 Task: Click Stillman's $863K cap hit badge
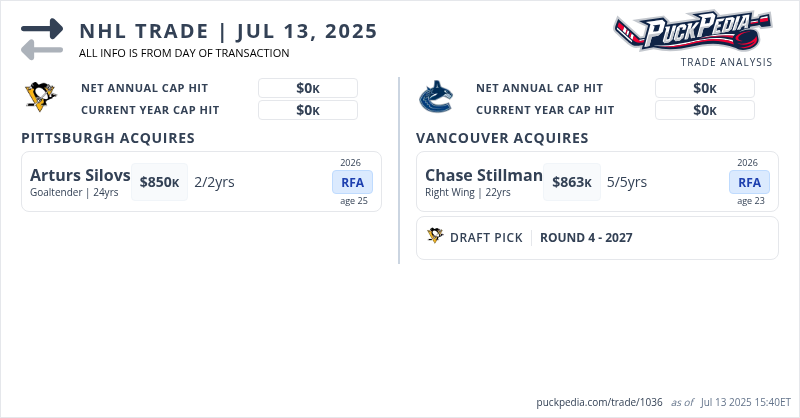point(571,182)
